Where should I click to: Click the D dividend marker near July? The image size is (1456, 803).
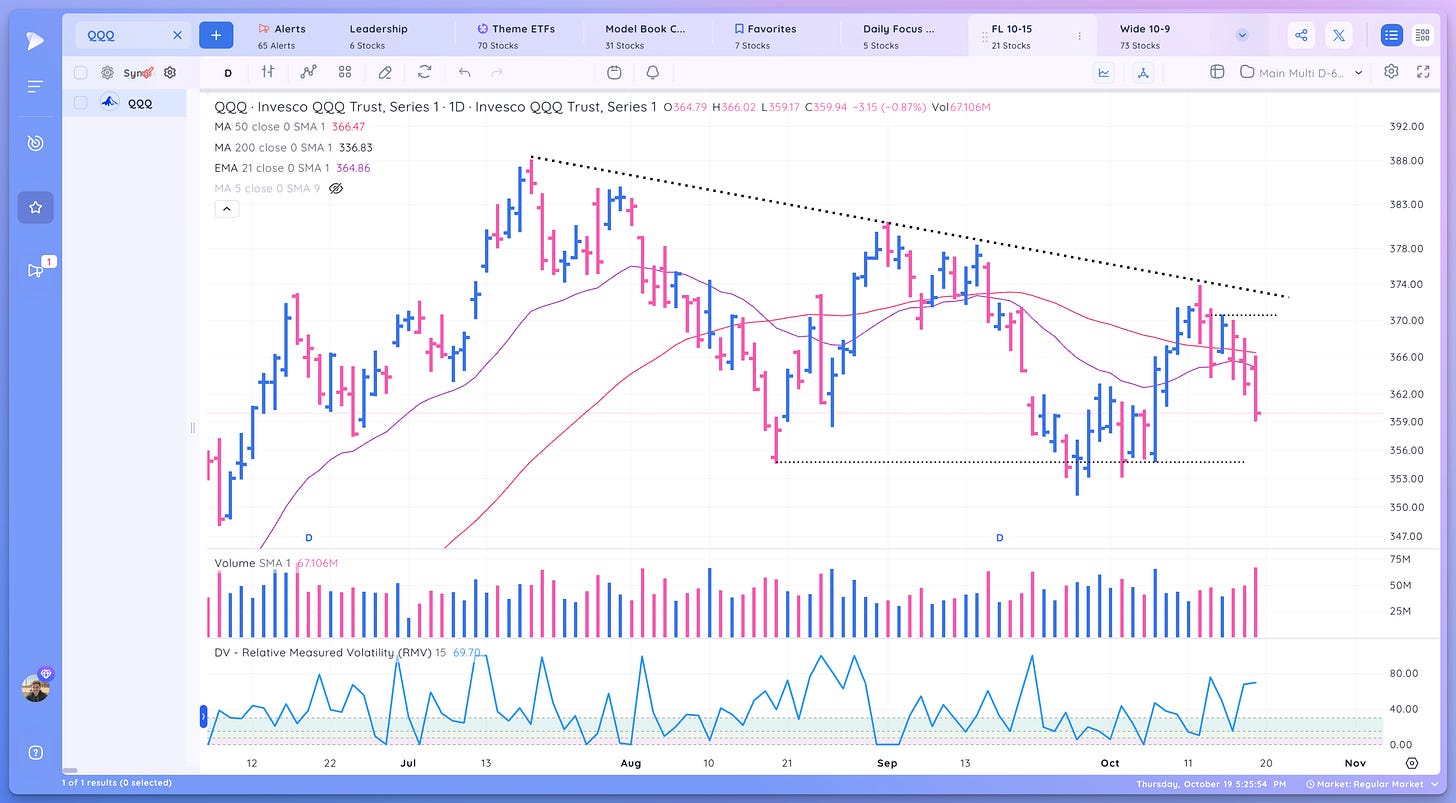[308, 538]
